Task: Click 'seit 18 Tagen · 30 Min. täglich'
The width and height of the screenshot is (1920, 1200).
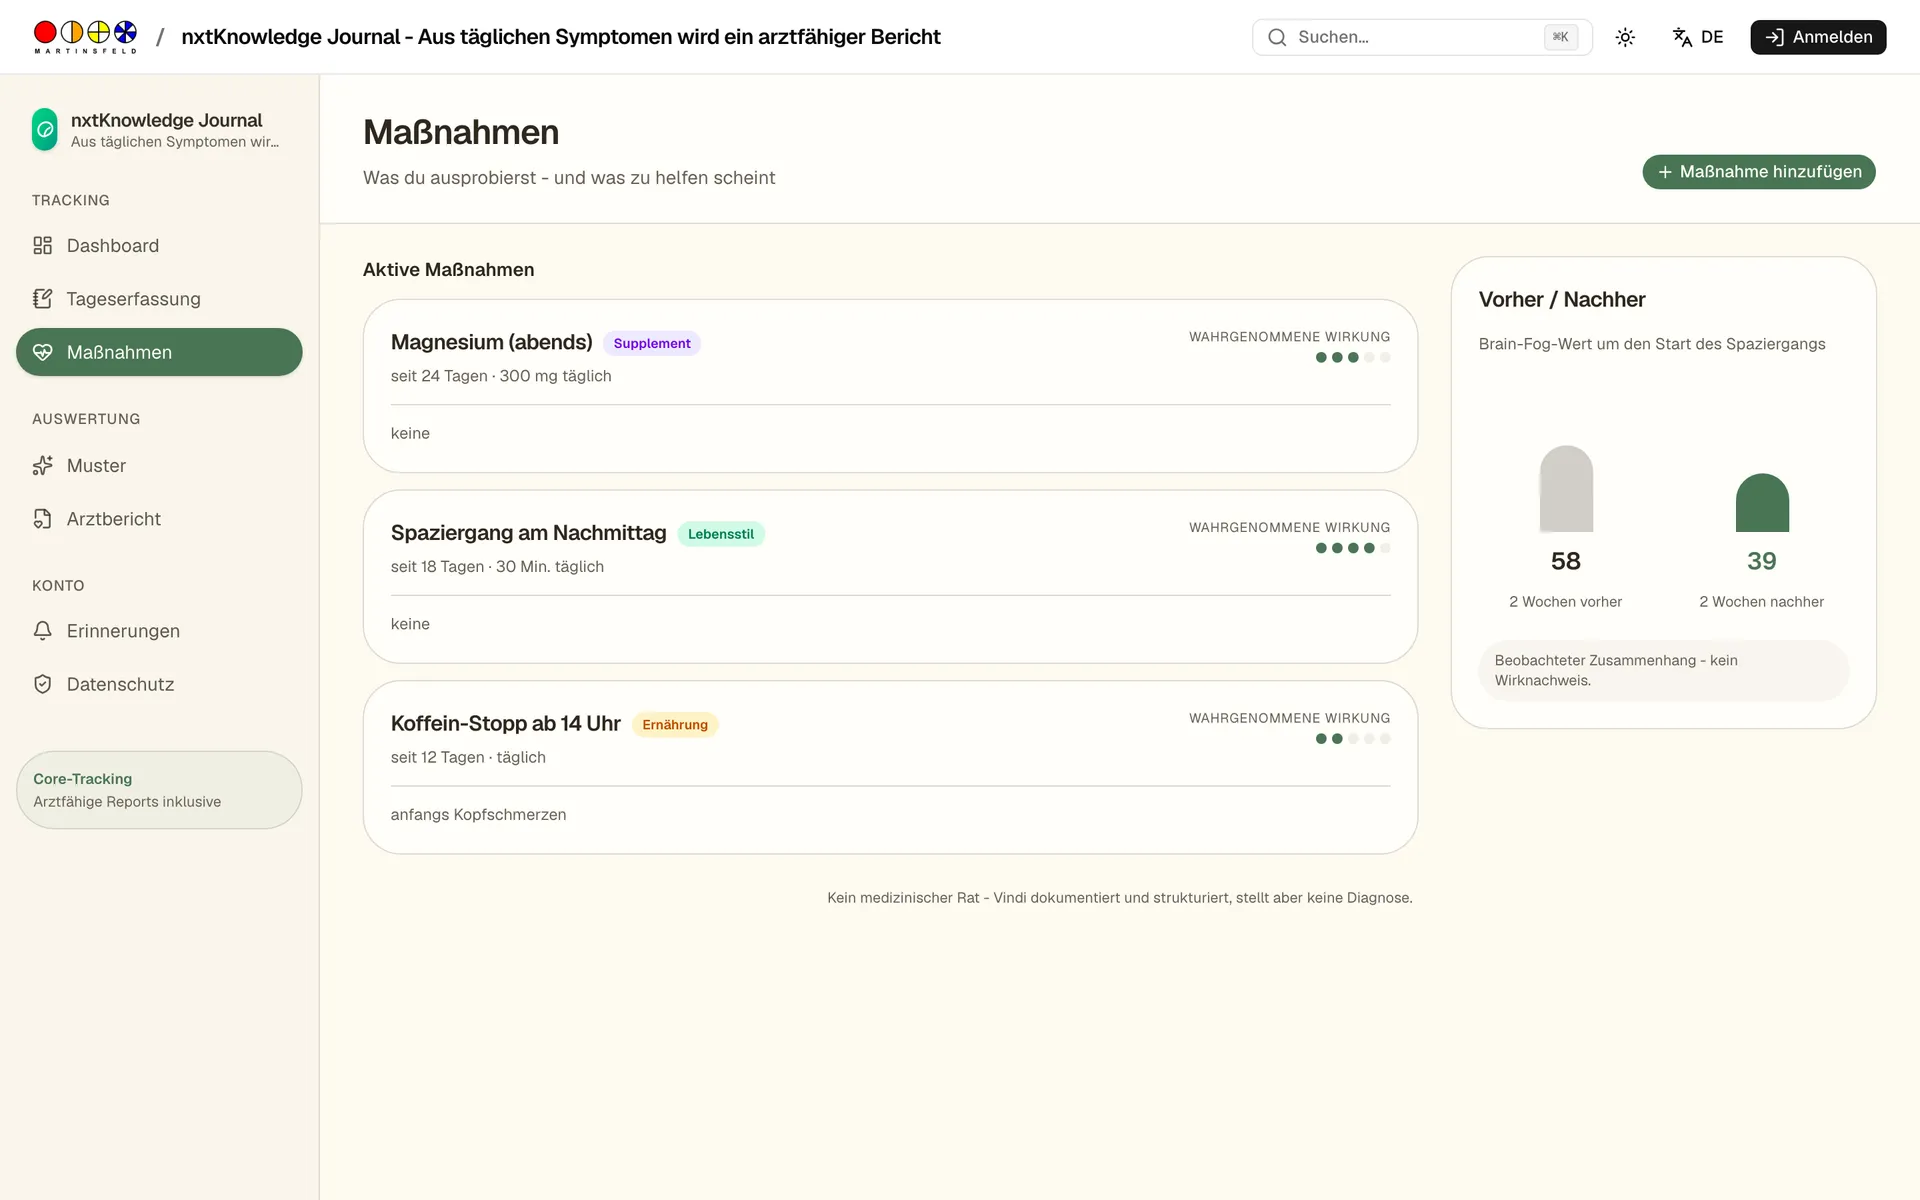Action: (497, 567)
